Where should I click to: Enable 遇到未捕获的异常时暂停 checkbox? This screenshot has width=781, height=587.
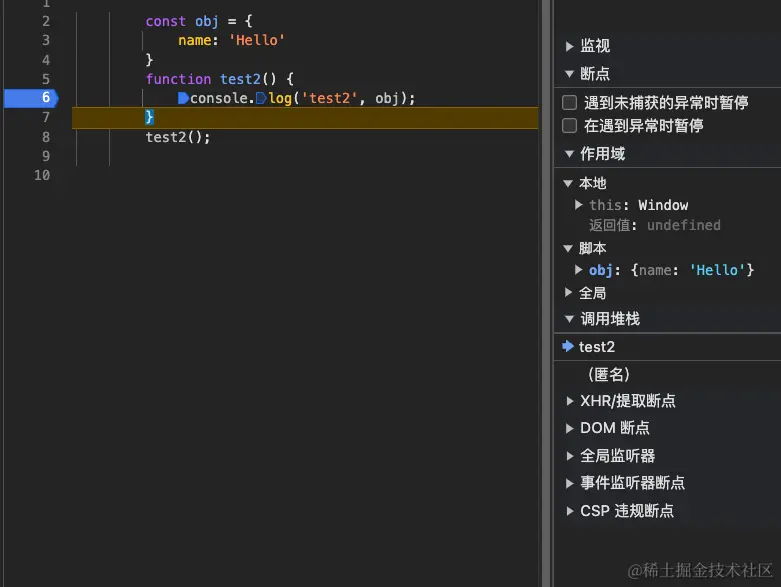coord(569,103)
